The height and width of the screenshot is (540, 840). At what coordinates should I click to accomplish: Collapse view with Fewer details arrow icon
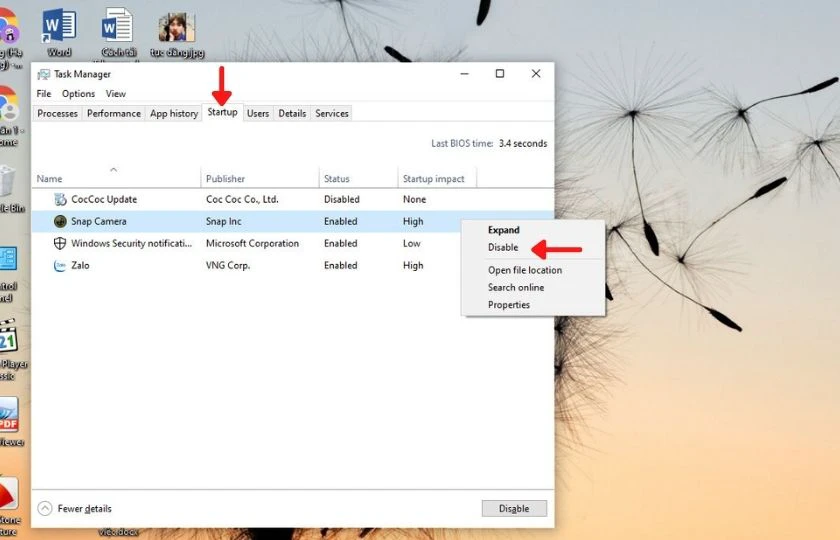pos(45,508)
